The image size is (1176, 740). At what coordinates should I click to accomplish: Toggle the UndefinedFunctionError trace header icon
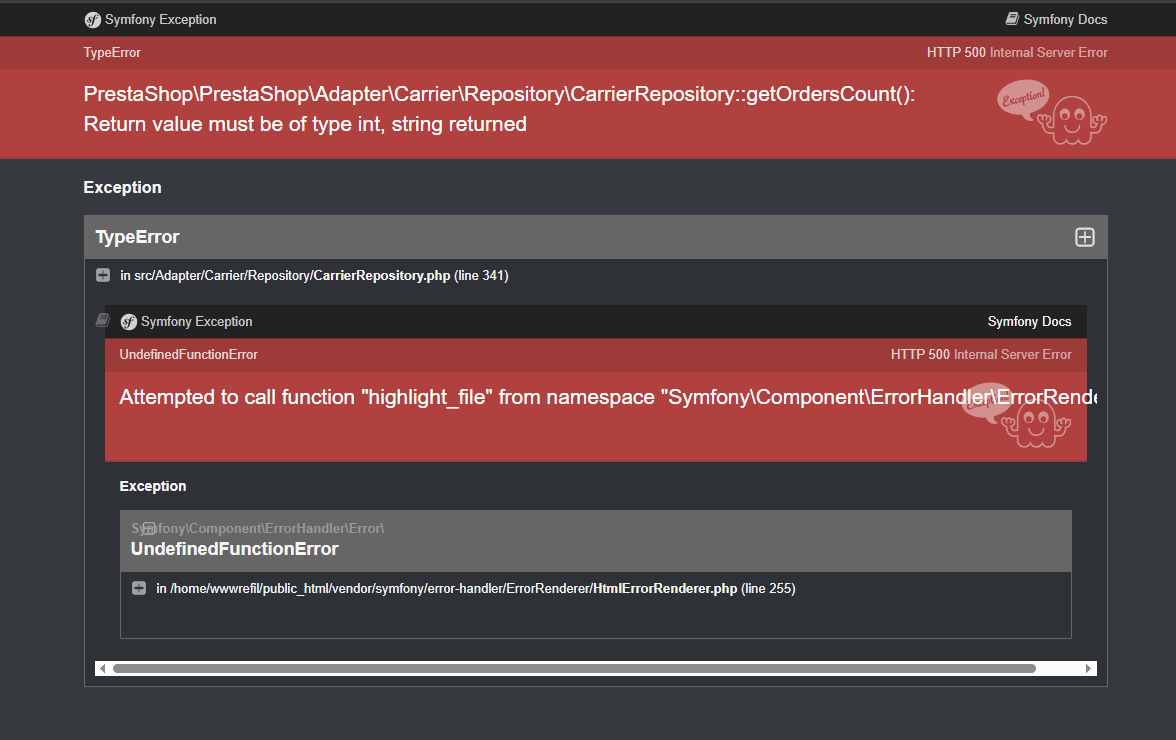pyautogui.click(x=148, y=528)
